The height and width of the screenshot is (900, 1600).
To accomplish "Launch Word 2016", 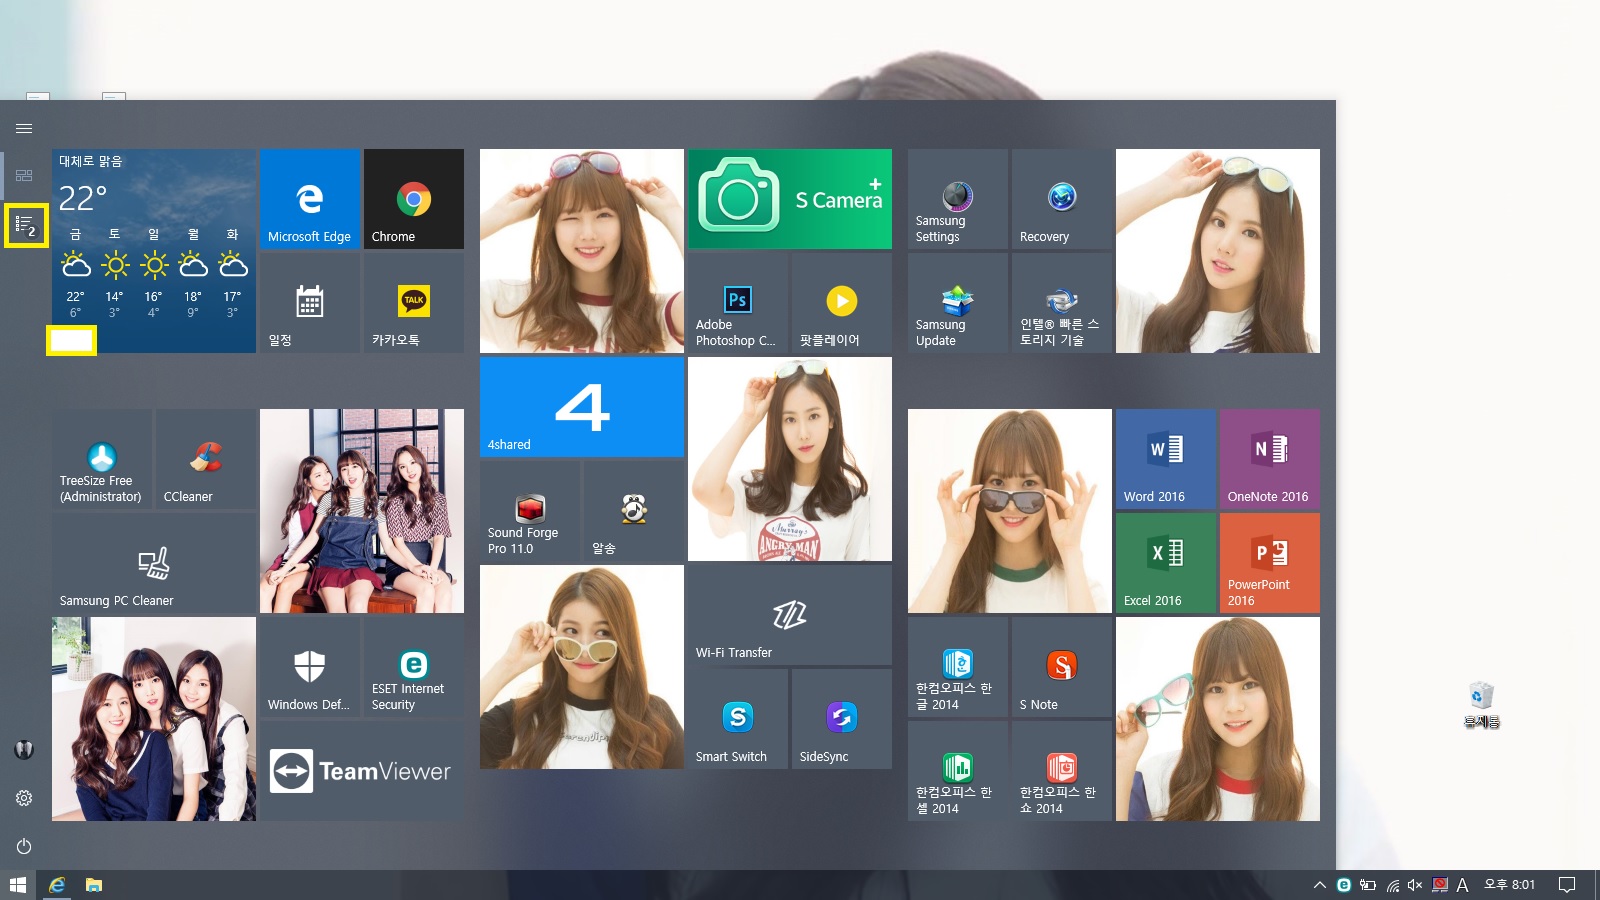I will tap(1165, 459).
